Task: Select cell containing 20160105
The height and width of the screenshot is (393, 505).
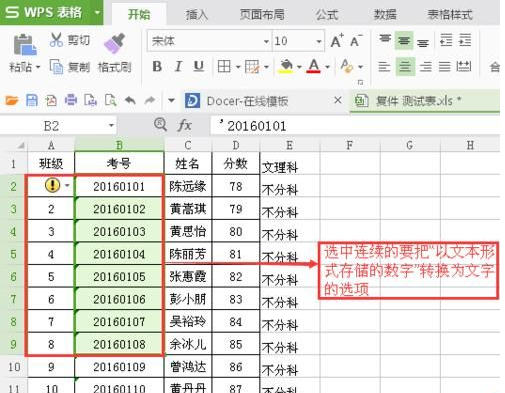Action: point(119,277)
